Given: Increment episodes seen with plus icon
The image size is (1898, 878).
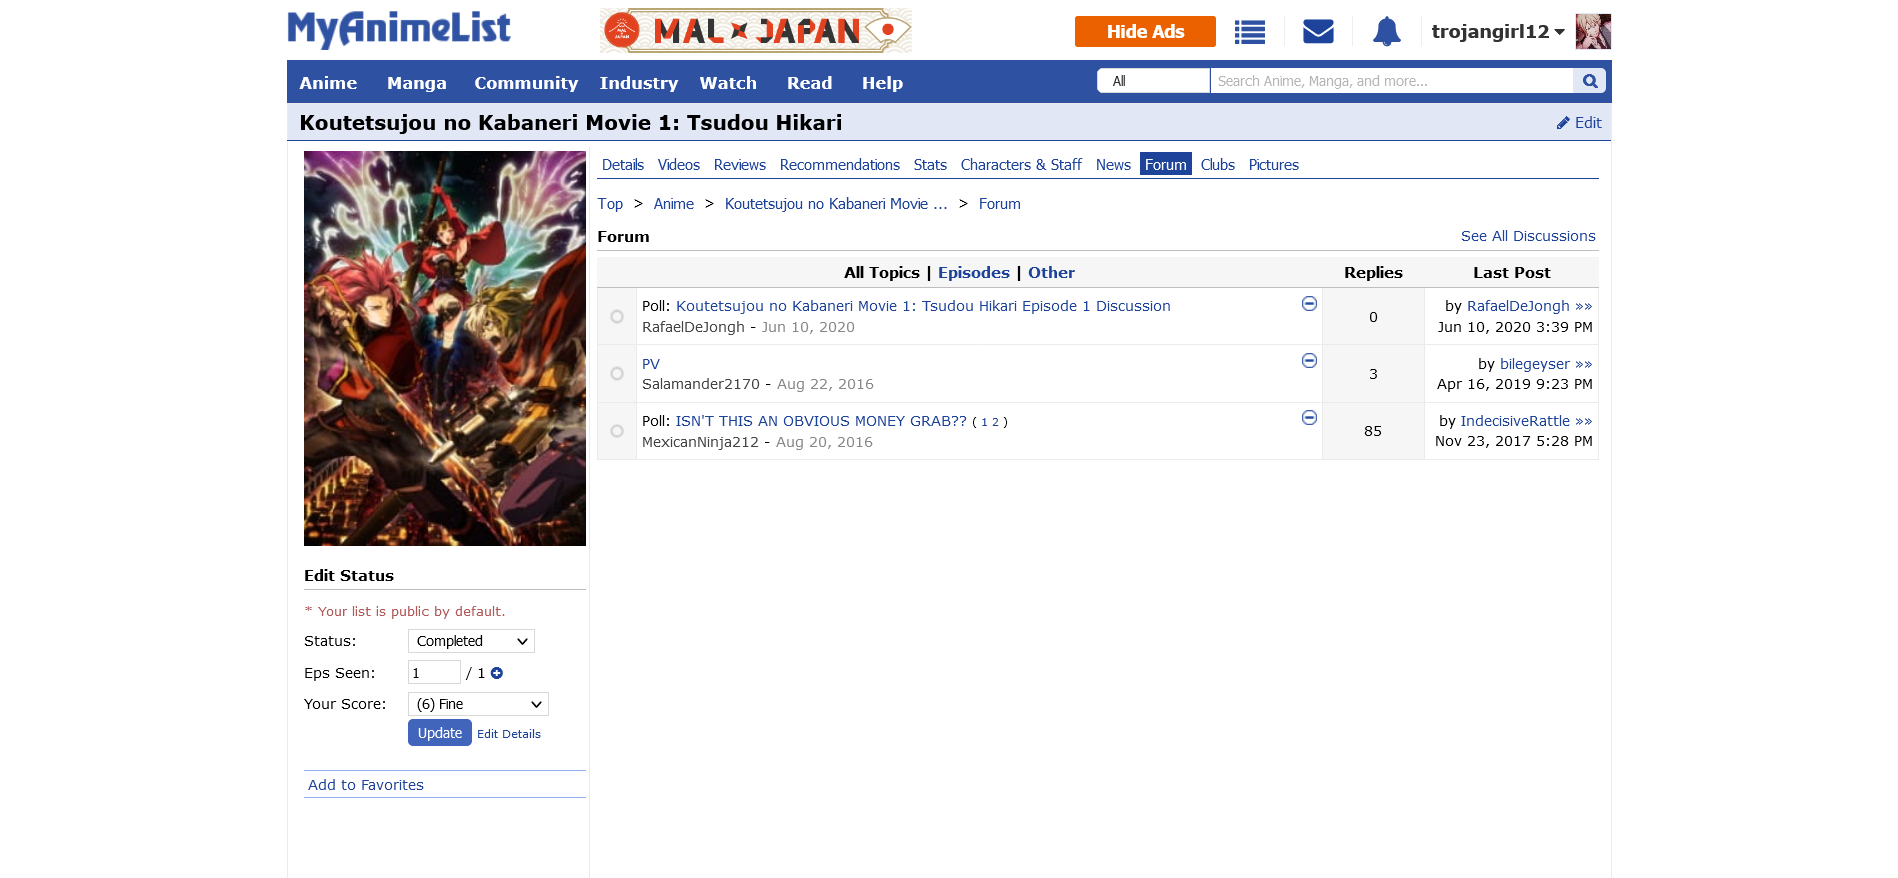Looking at the screenshot, I should coord(497,673).
